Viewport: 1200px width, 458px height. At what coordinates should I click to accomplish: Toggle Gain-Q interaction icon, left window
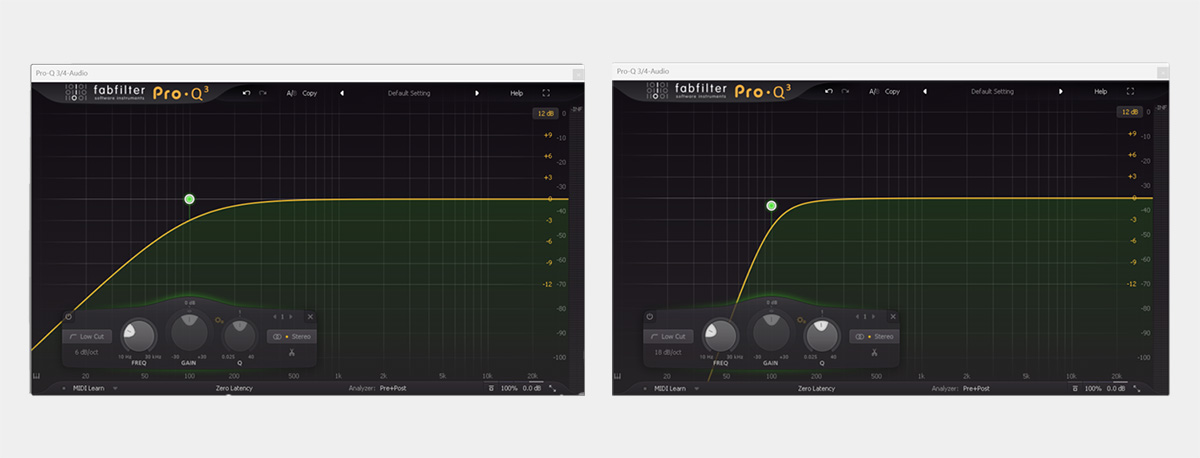(x=219, y=320)
